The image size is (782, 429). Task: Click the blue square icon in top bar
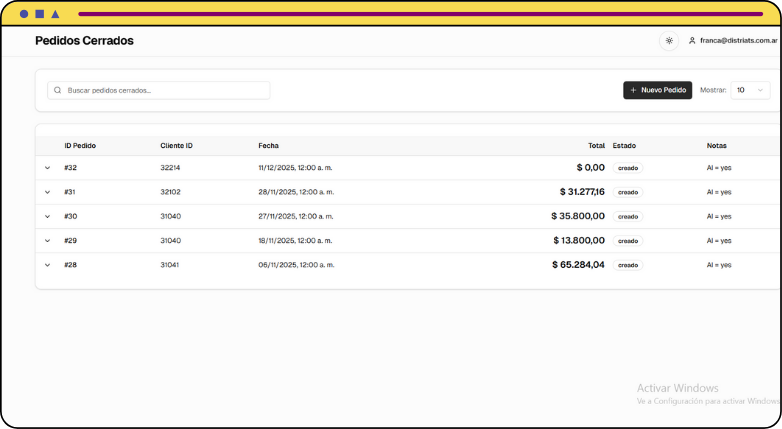click(x=39, y=14)
